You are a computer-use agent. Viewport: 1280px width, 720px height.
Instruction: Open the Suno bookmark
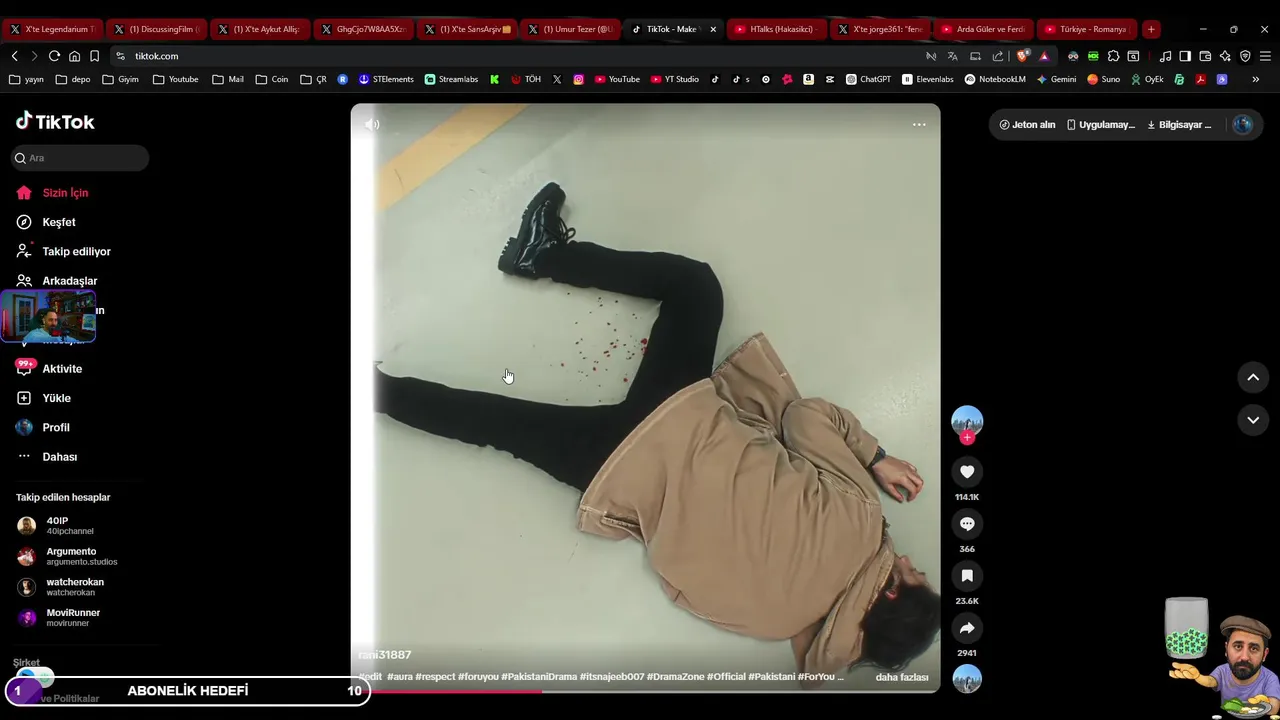pyautogui.click(x=1104, y=79)
